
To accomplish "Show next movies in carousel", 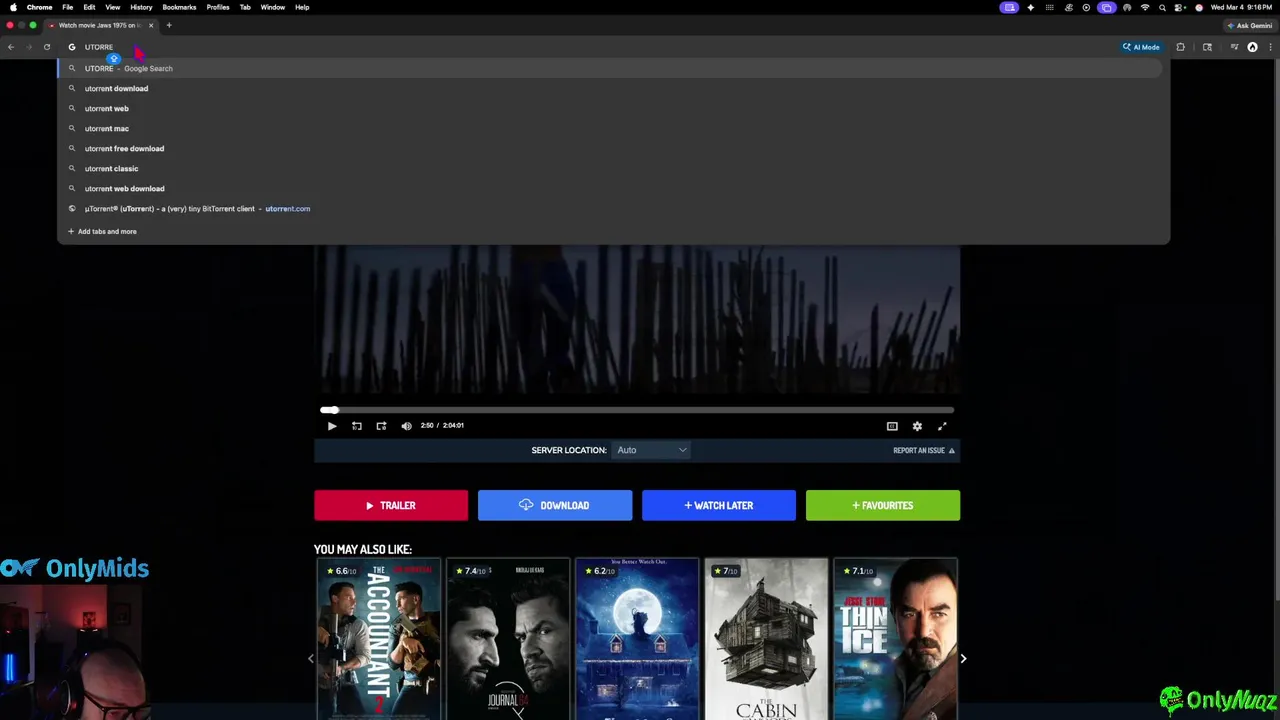I will click(963, 658).
